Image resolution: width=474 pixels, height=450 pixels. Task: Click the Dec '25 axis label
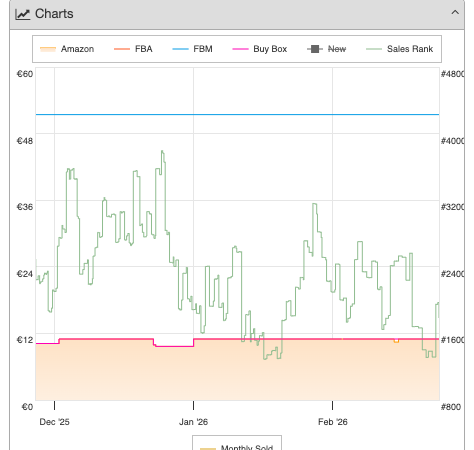pyautogui.click(x=54, y=422)
